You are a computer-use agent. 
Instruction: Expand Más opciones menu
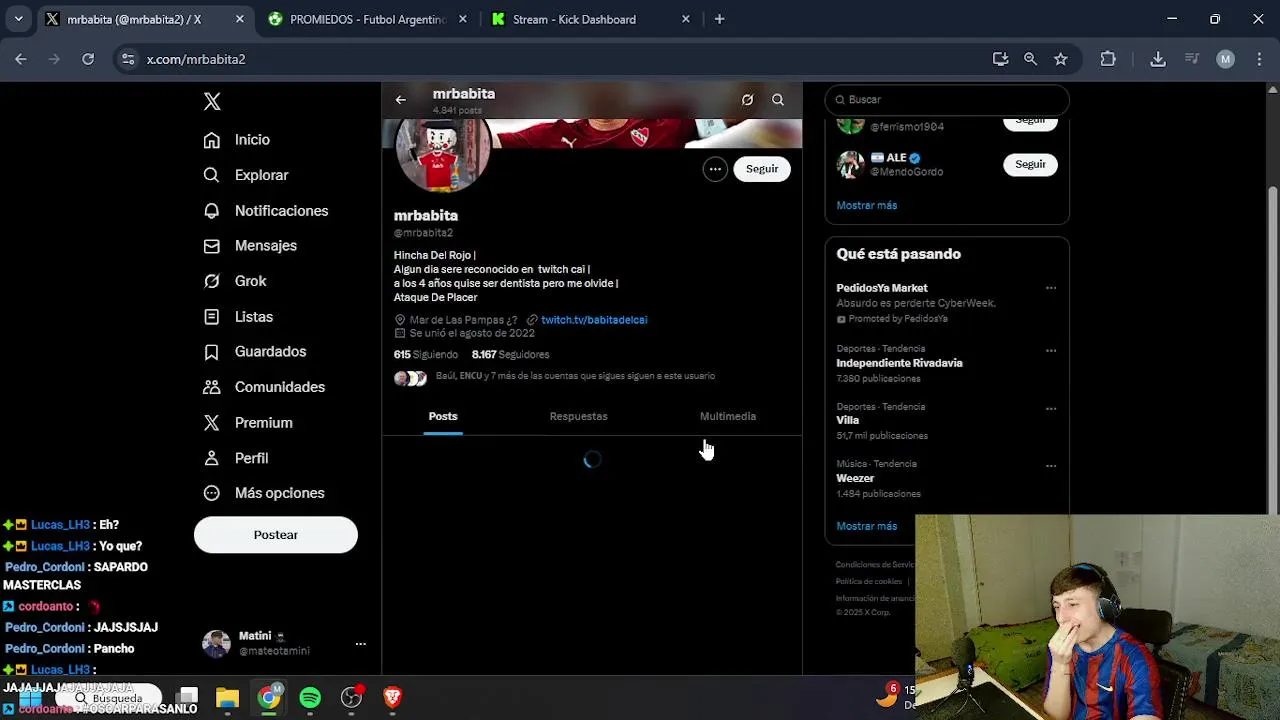click(264, 493)
